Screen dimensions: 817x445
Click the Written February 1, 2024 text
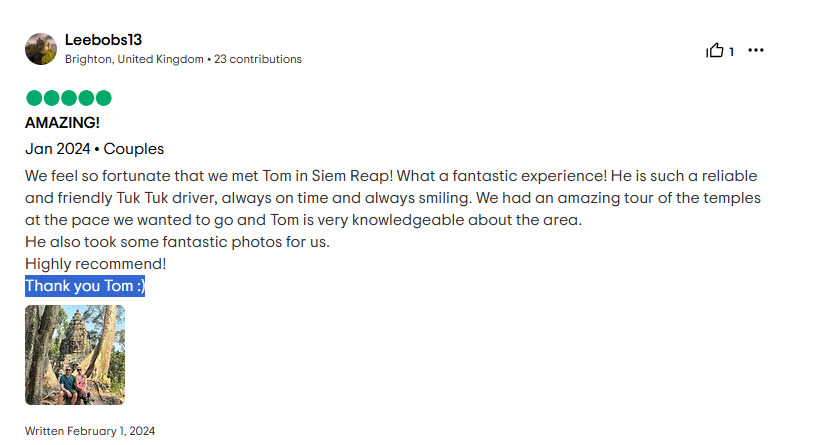(90, 431)
